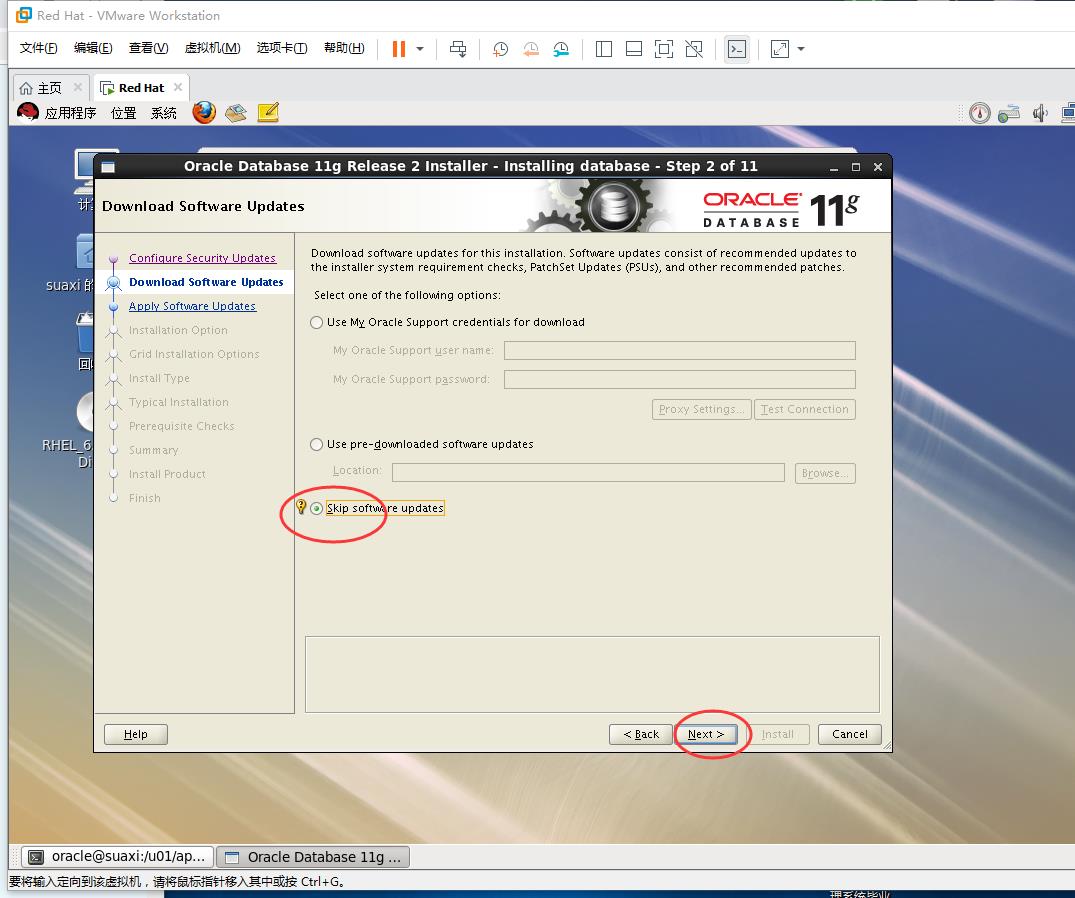Click the stretch guest display icon
Viewport: 1075px width, 898px height.
click(780, 49)
